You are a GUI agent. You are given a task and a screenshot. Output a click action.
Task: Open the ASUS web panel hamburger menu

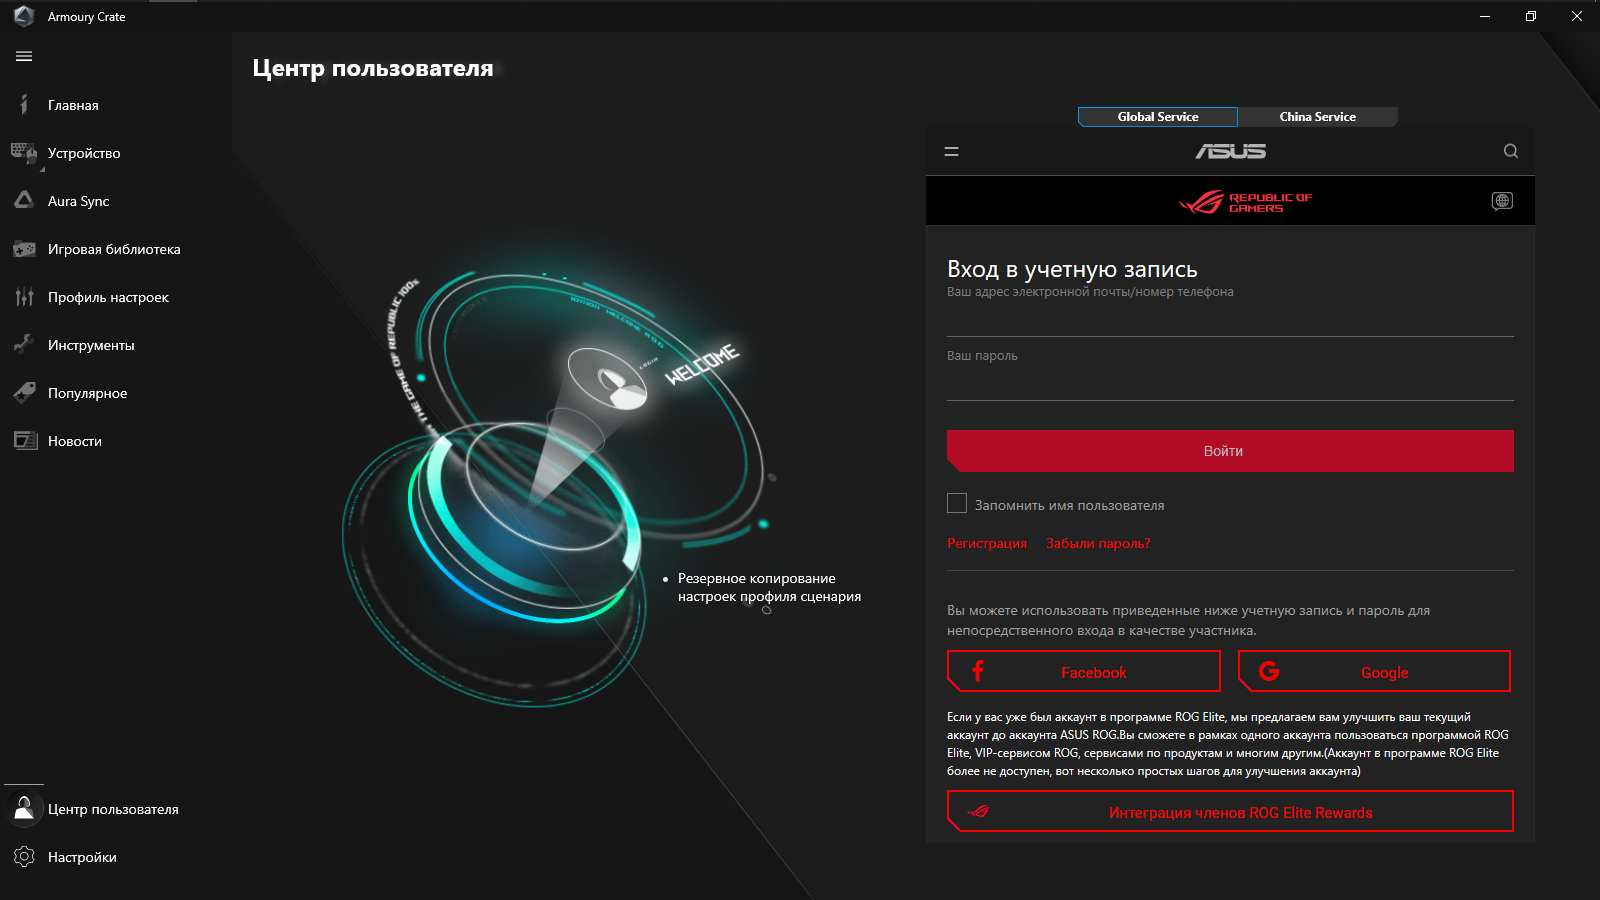[951, 152]
